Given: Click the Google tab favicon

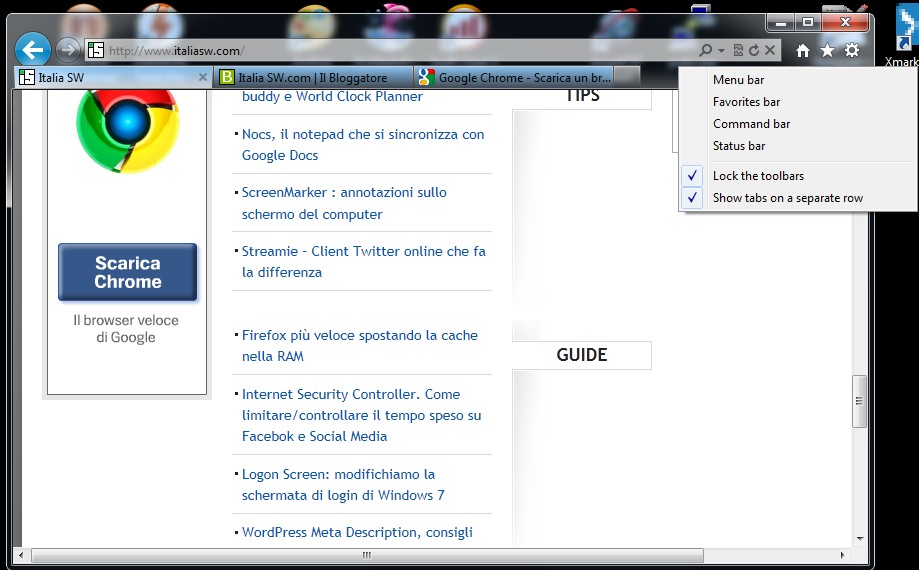Looking at the screenshot, I should coord(427,77).
